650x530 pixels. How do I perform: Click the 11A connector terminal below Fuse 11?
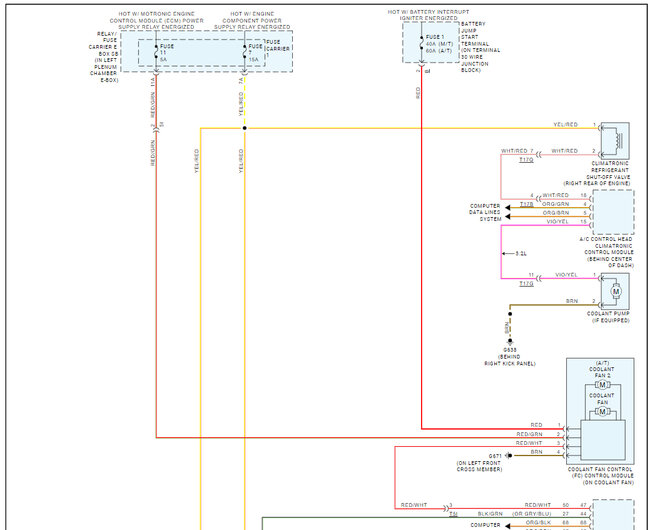click(156, 74)
